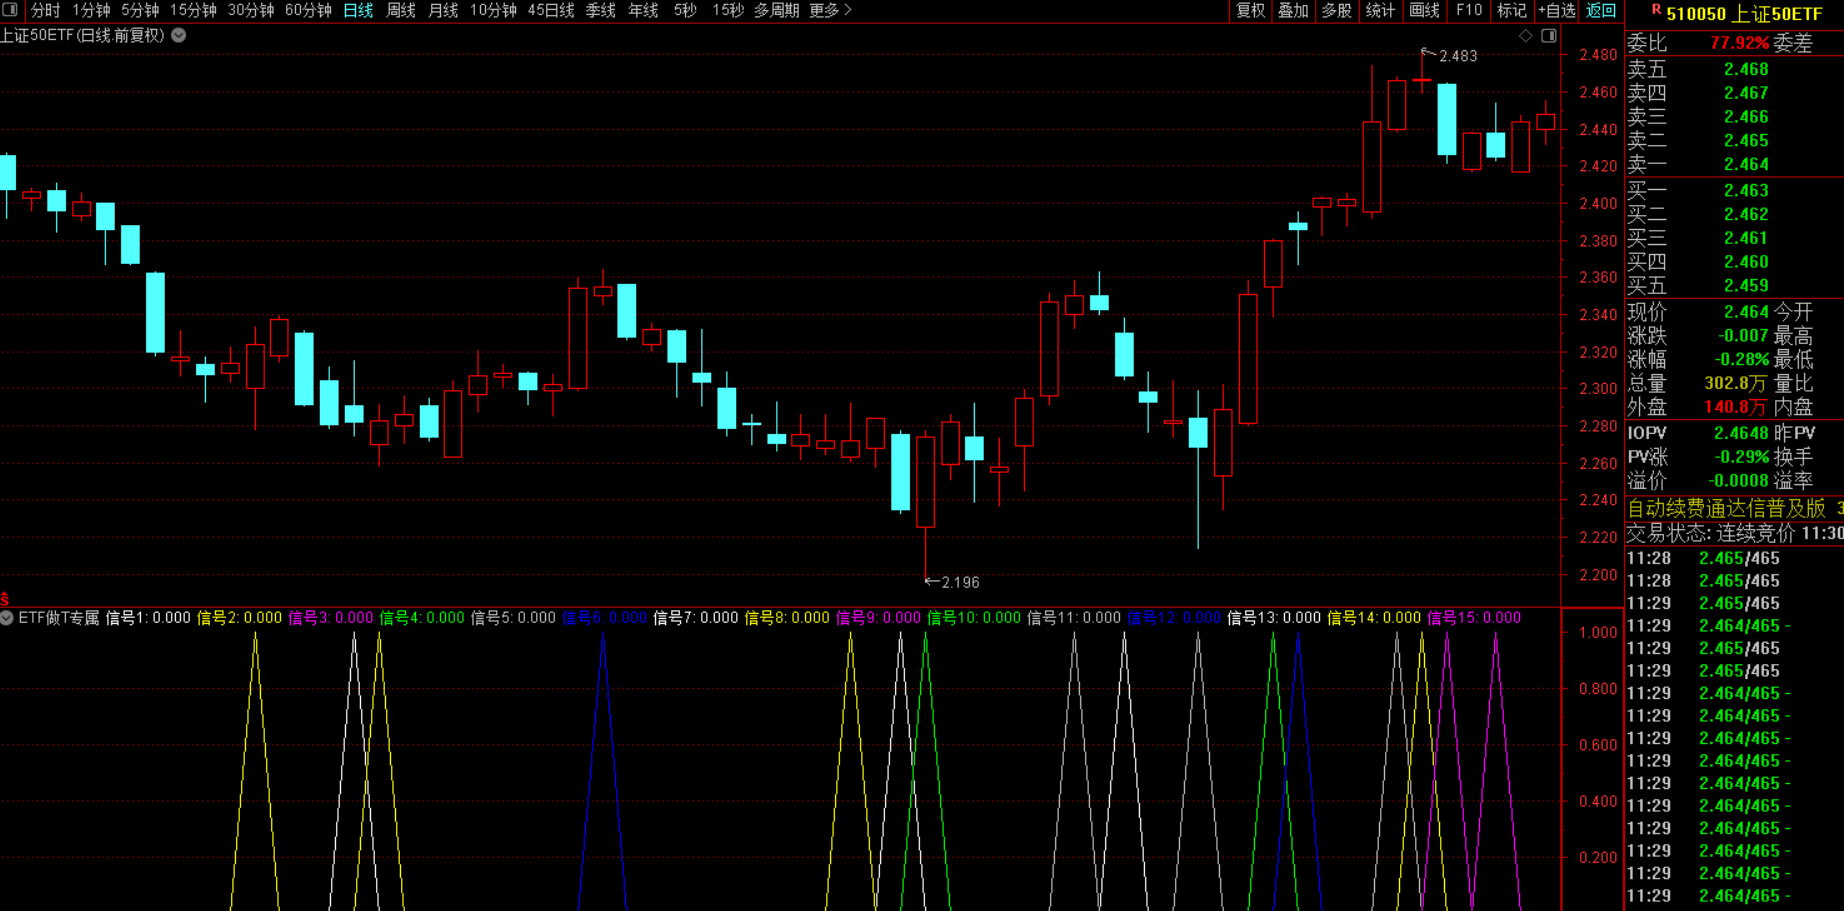Click the 委比 value 77.92%
1844x911 pixels.
coord(1739,43)
